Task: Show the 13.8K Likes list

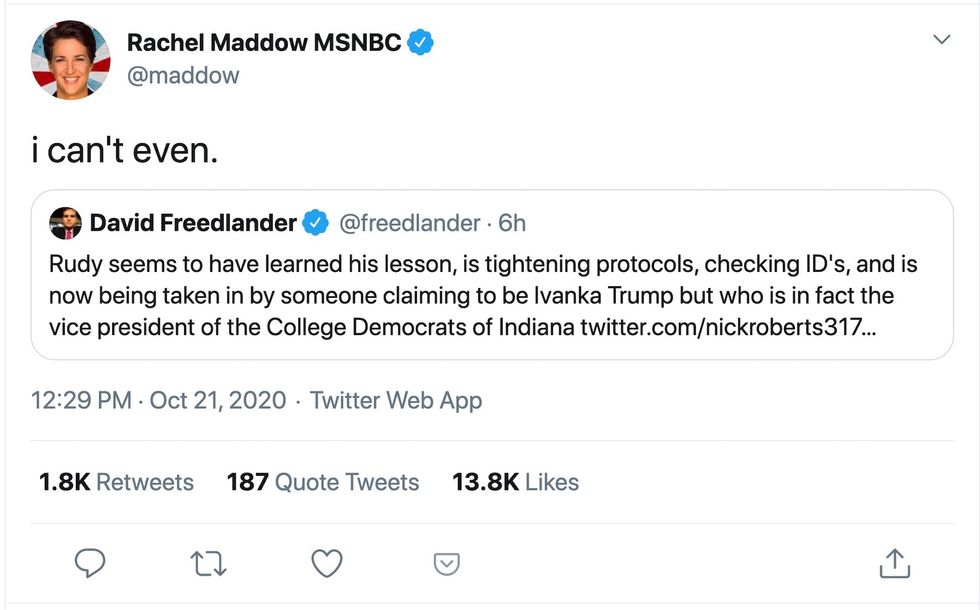Action: tap(515, 482)
